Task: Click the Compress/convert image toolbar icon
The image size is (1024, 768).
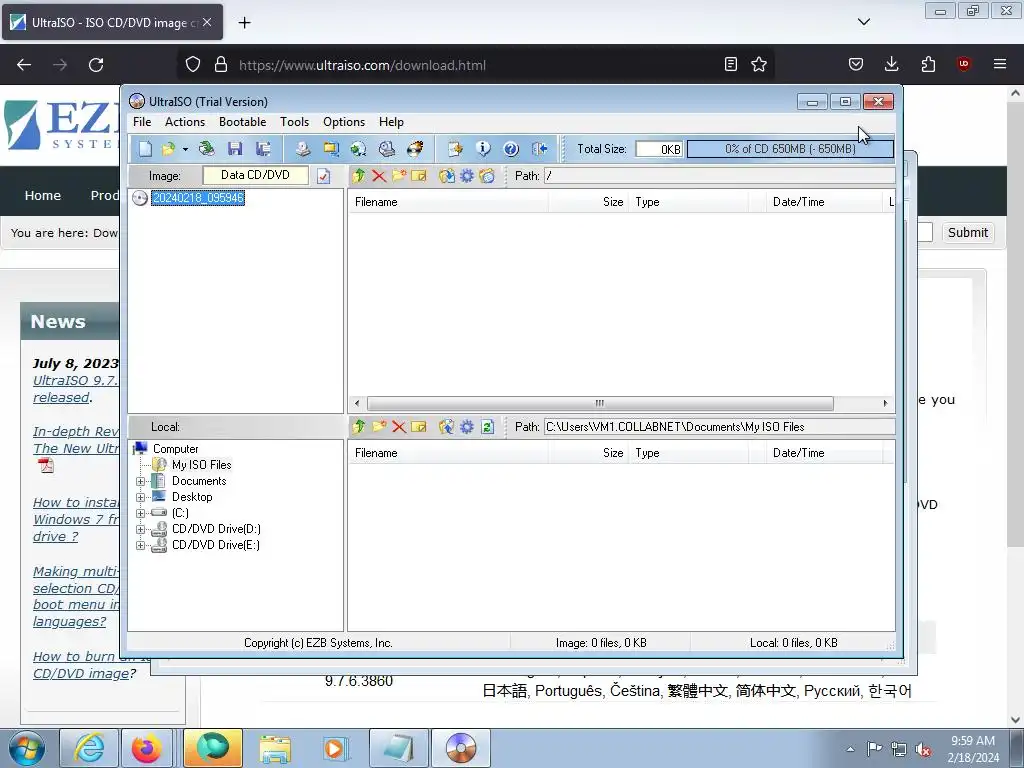Action: (331, 149)
